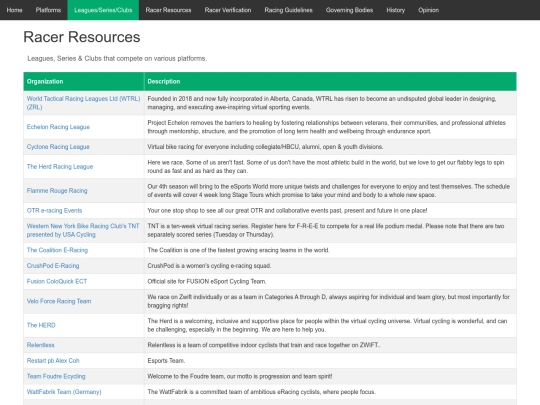
Task: Click 'The WattFabrik is a committed team' description
Action: (x=261, y=392)
